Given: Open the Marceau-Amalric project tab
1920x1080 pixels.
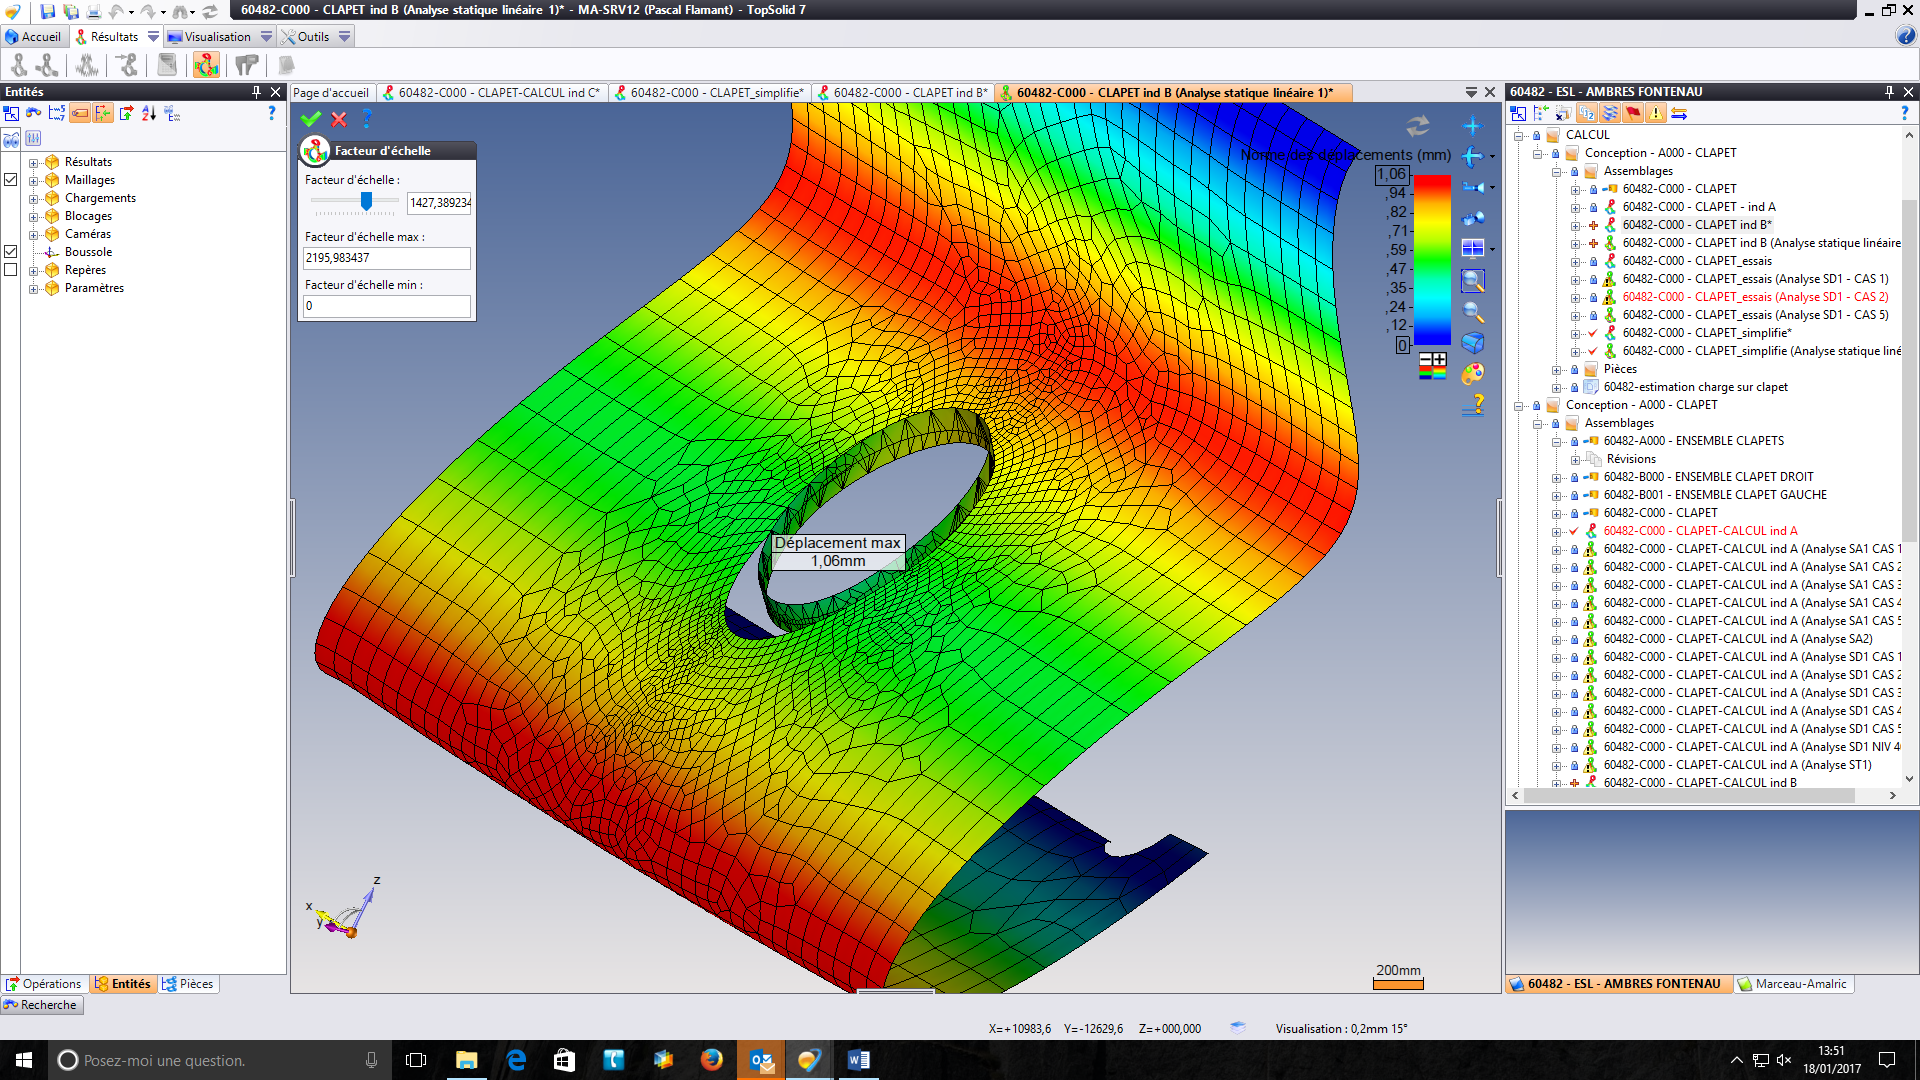Looking at the screenshot, I should [x=1793, y=984].
